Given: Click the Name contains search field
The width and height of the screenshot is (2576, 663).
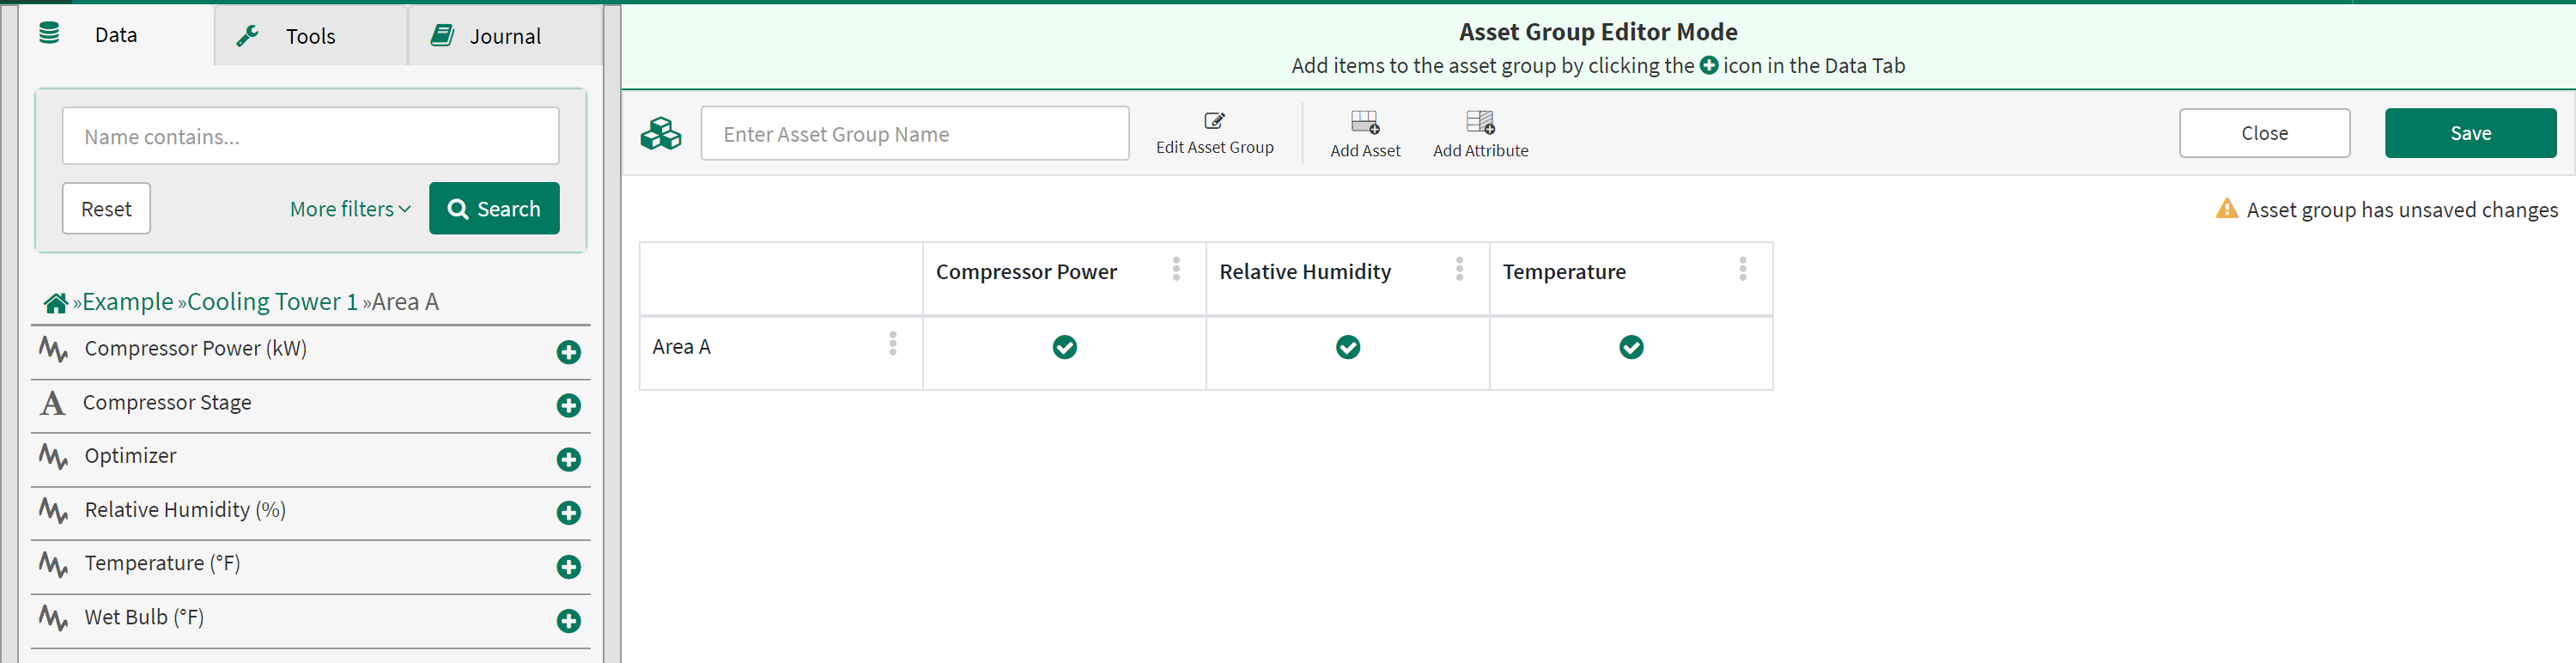Looking at the screenshot, I should [310, 137].
